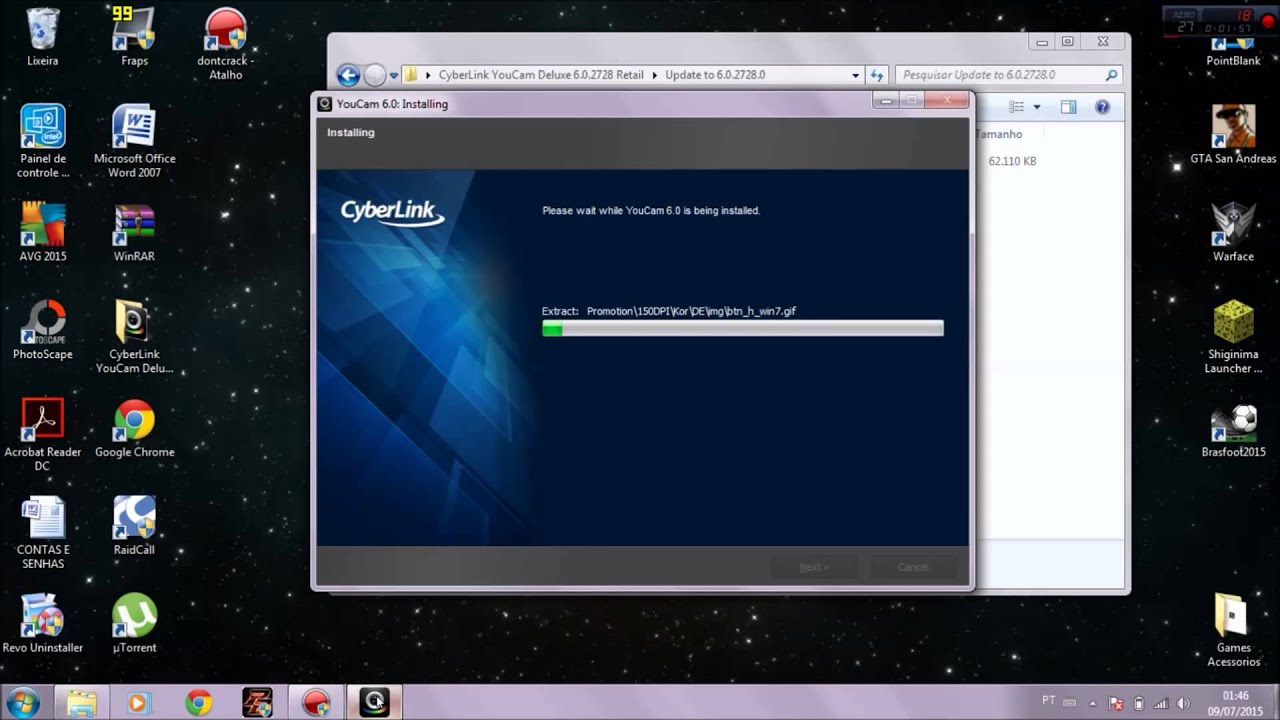Click the 62.110 KB file size cell
The height and width of the screenshot is (720, 1280).
[1012, 161]
